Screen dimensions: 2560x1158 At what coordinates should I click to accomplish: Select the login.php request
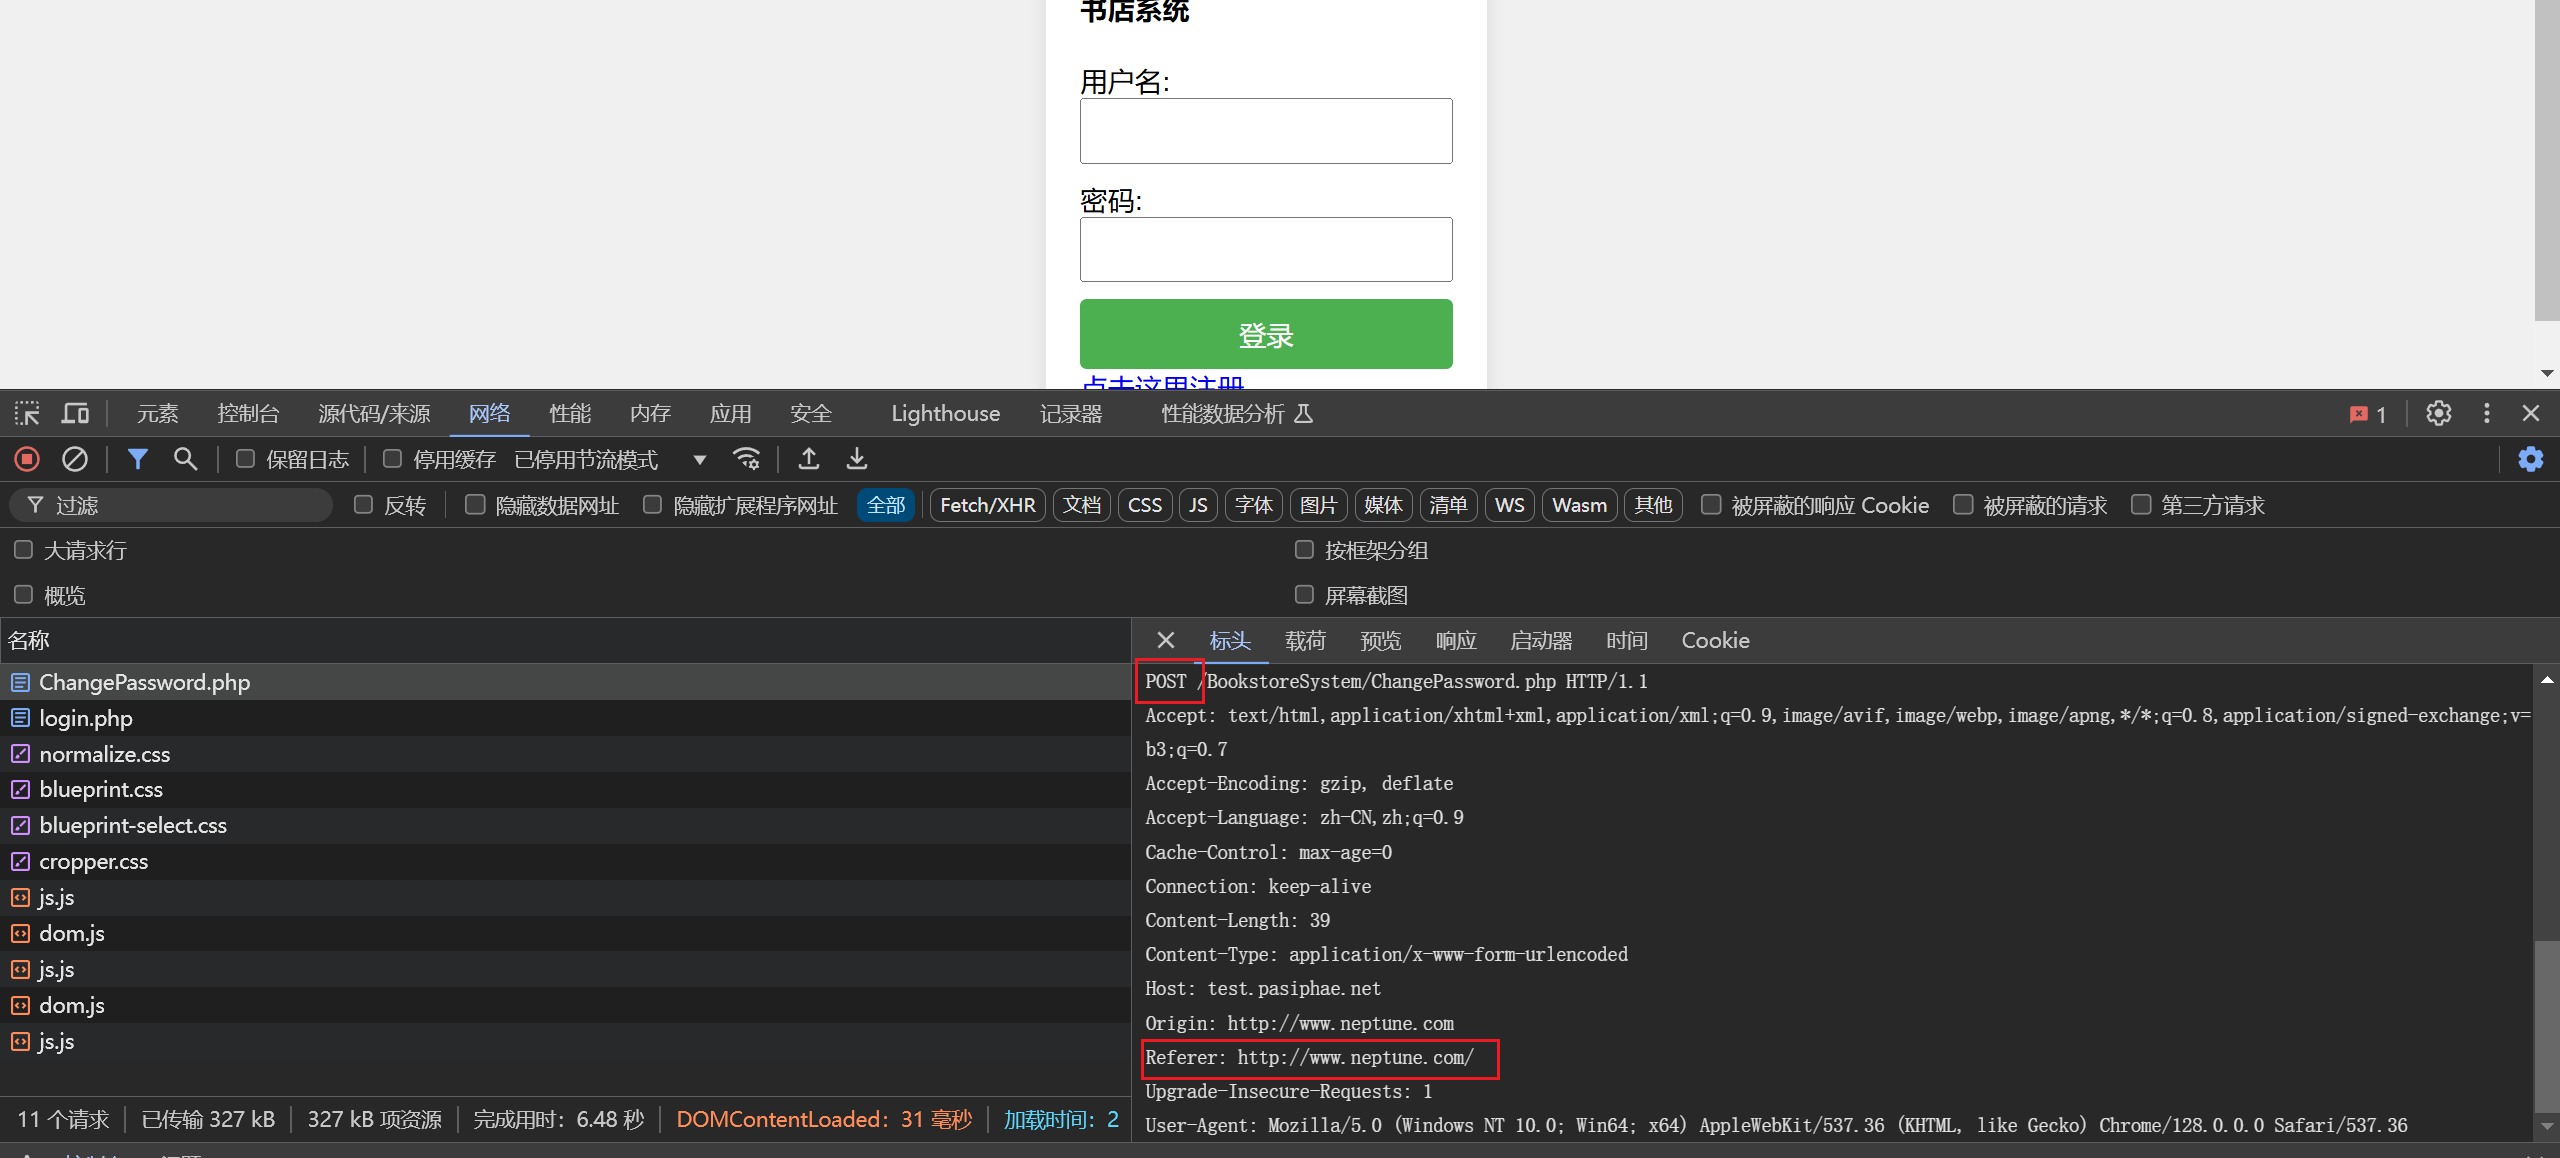click(565, 718)
